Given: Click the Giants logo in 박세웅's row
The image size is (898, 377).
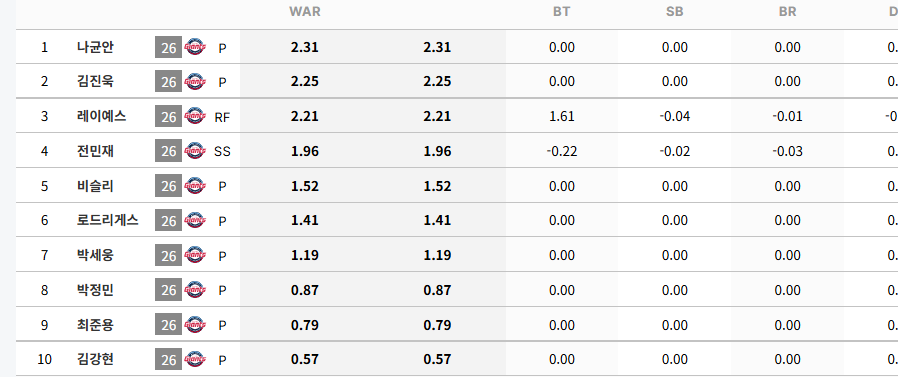Looking at the screenshot, I should pos(195,256).
